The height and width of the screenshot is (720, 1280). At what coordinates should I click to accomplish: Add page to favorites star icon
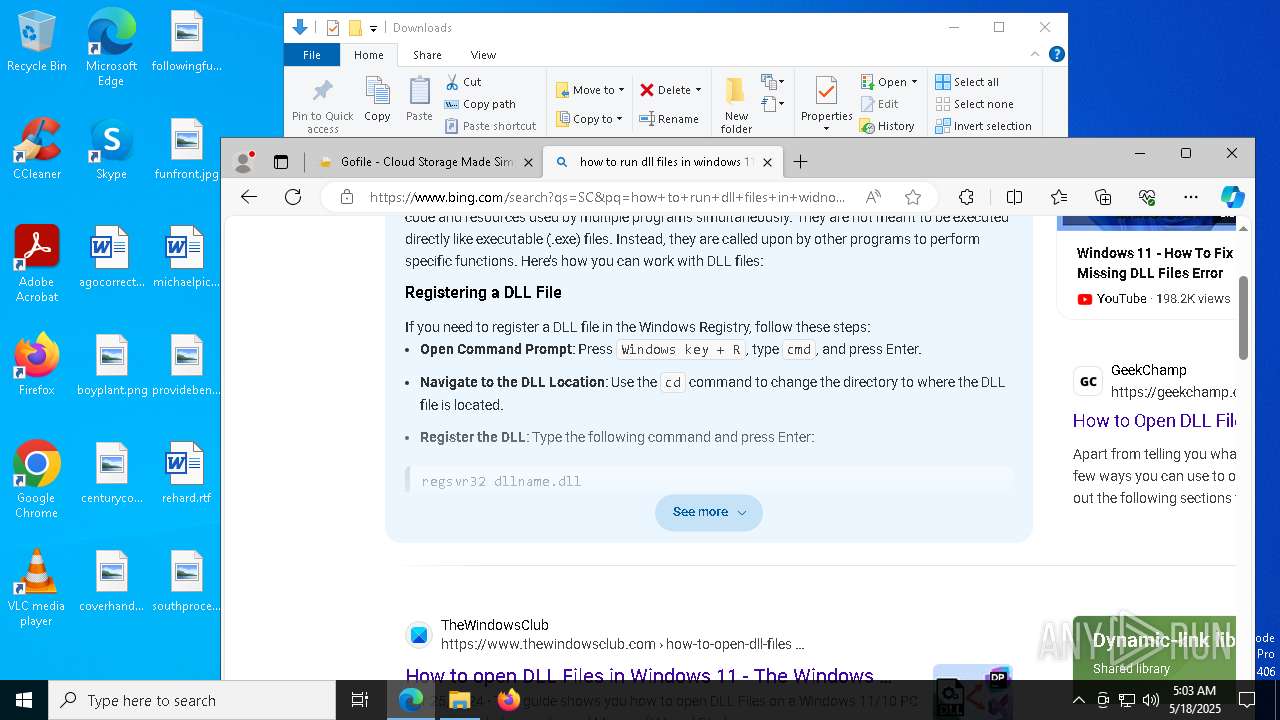(912, 197)
